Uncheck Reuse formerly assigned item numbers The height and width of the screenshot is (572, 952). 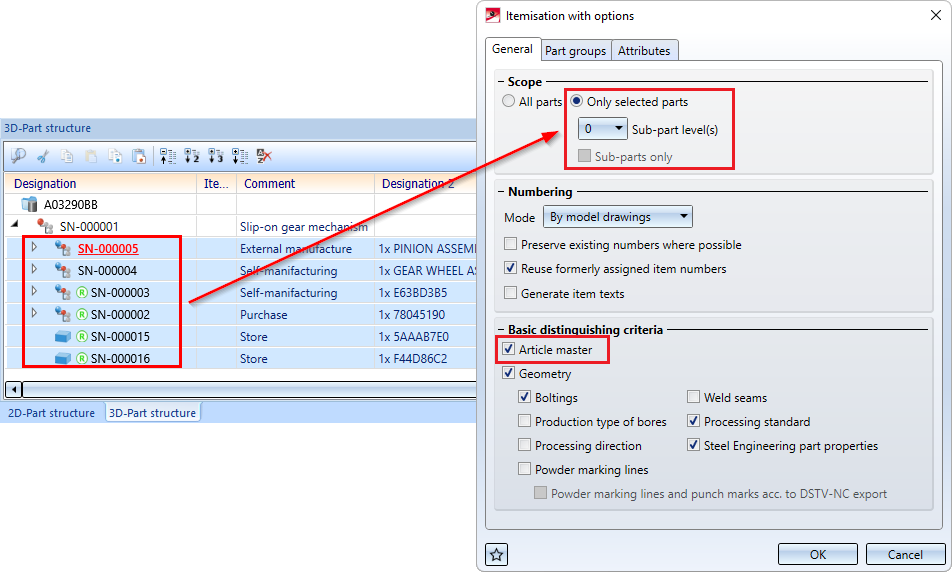(x=511, y=268)
